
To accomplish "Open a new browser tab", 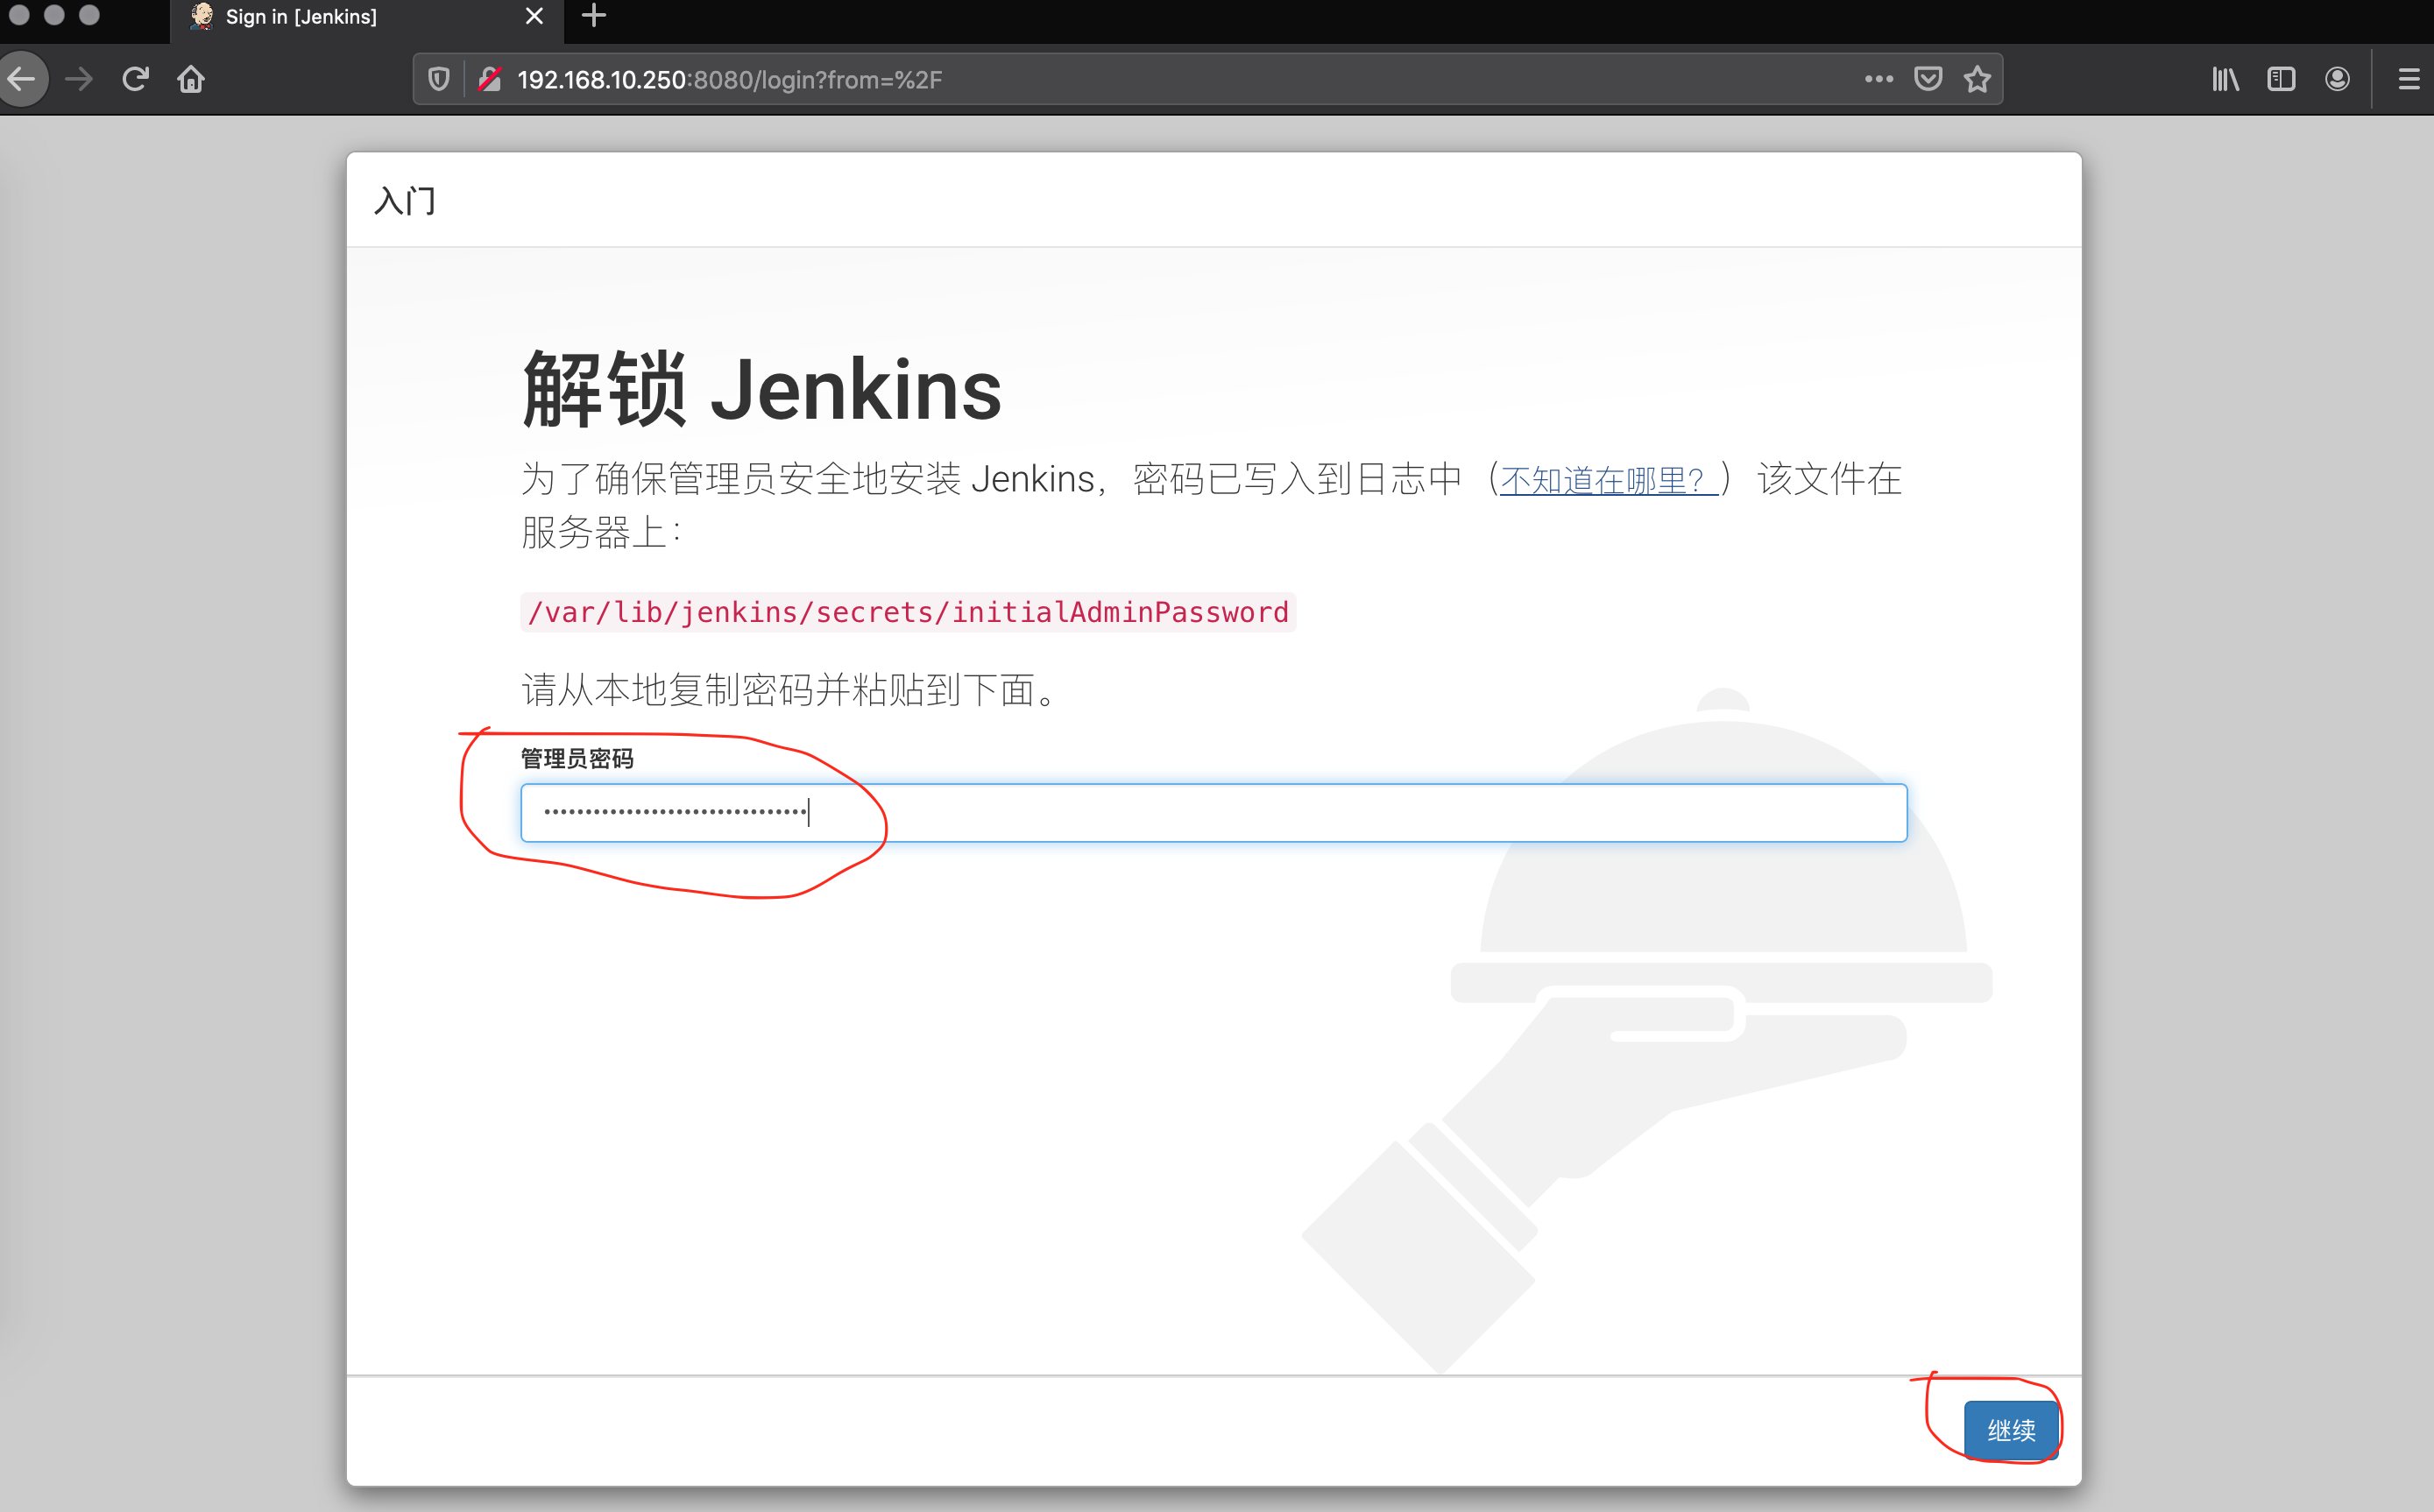I will [594, 16].
